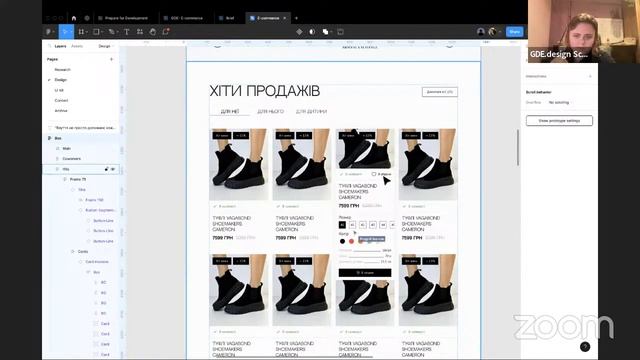Open the Figma main menu icon
This screenshot has height=360, width=640.
[x=48, y=31]
